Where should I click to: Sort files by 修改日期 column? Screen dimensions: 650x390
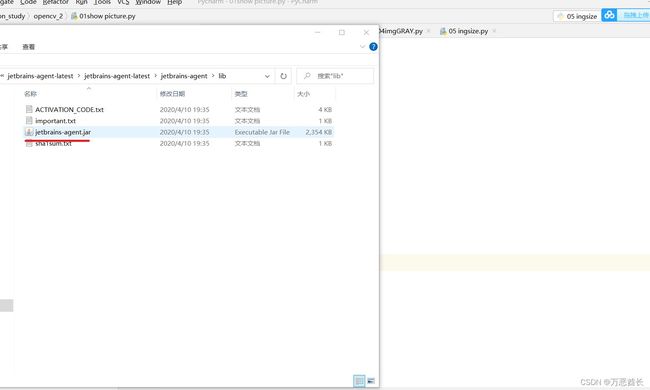[x=172, y=94]
